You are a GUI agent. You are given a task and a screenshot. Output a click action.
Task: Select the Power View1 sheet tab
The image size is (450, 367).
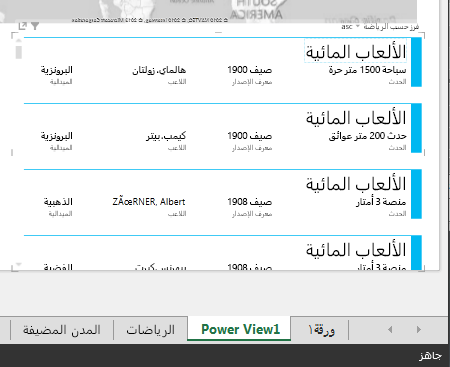click(x=240, y=329)
